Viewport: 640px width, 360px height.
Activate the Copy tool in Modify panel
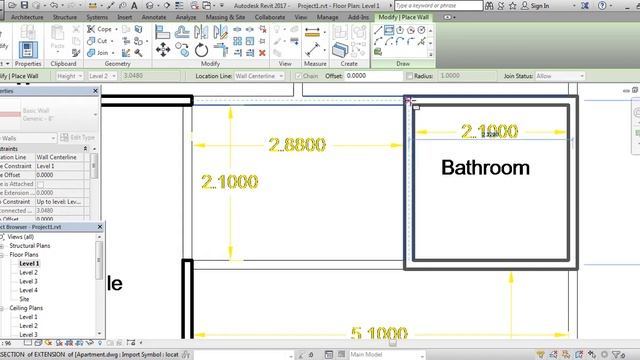click(182, 50)
